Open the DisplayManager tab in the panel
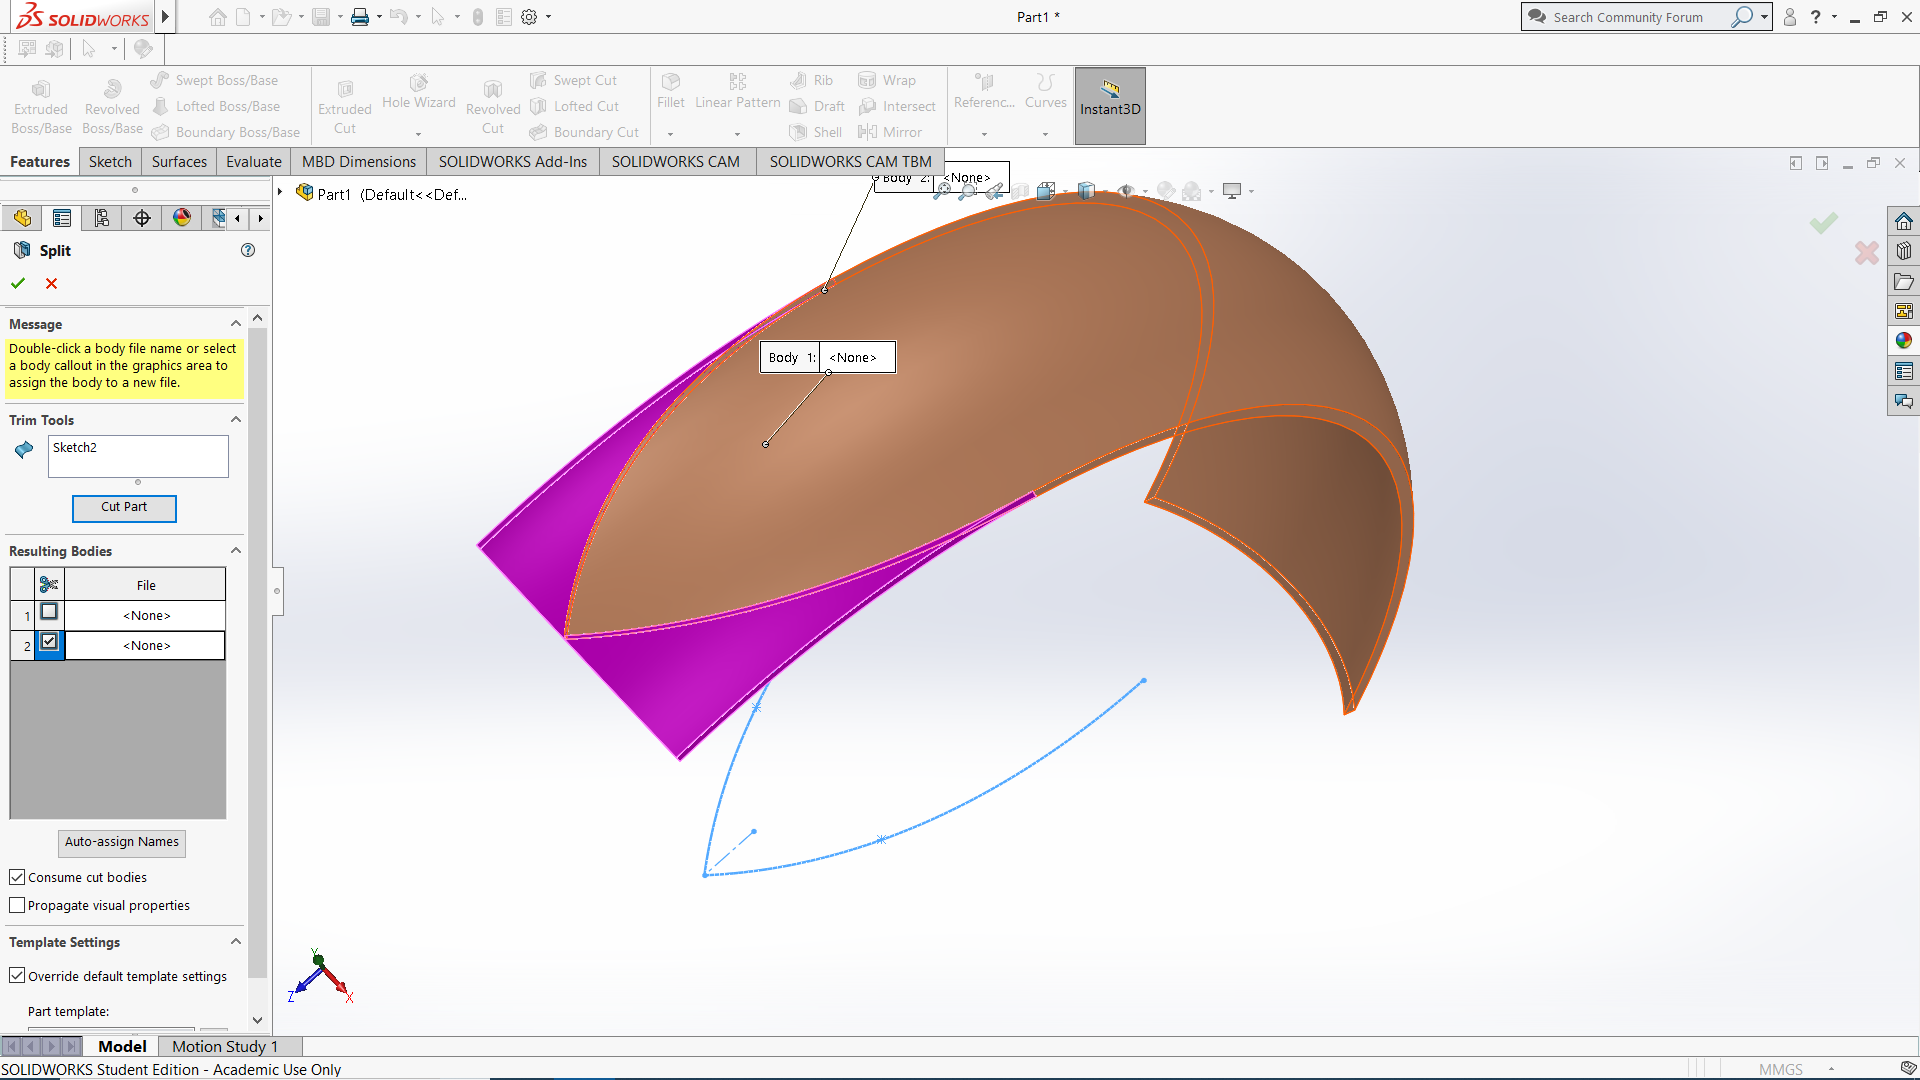This screenshot has width=1920, height=1080. click(182, 217)
